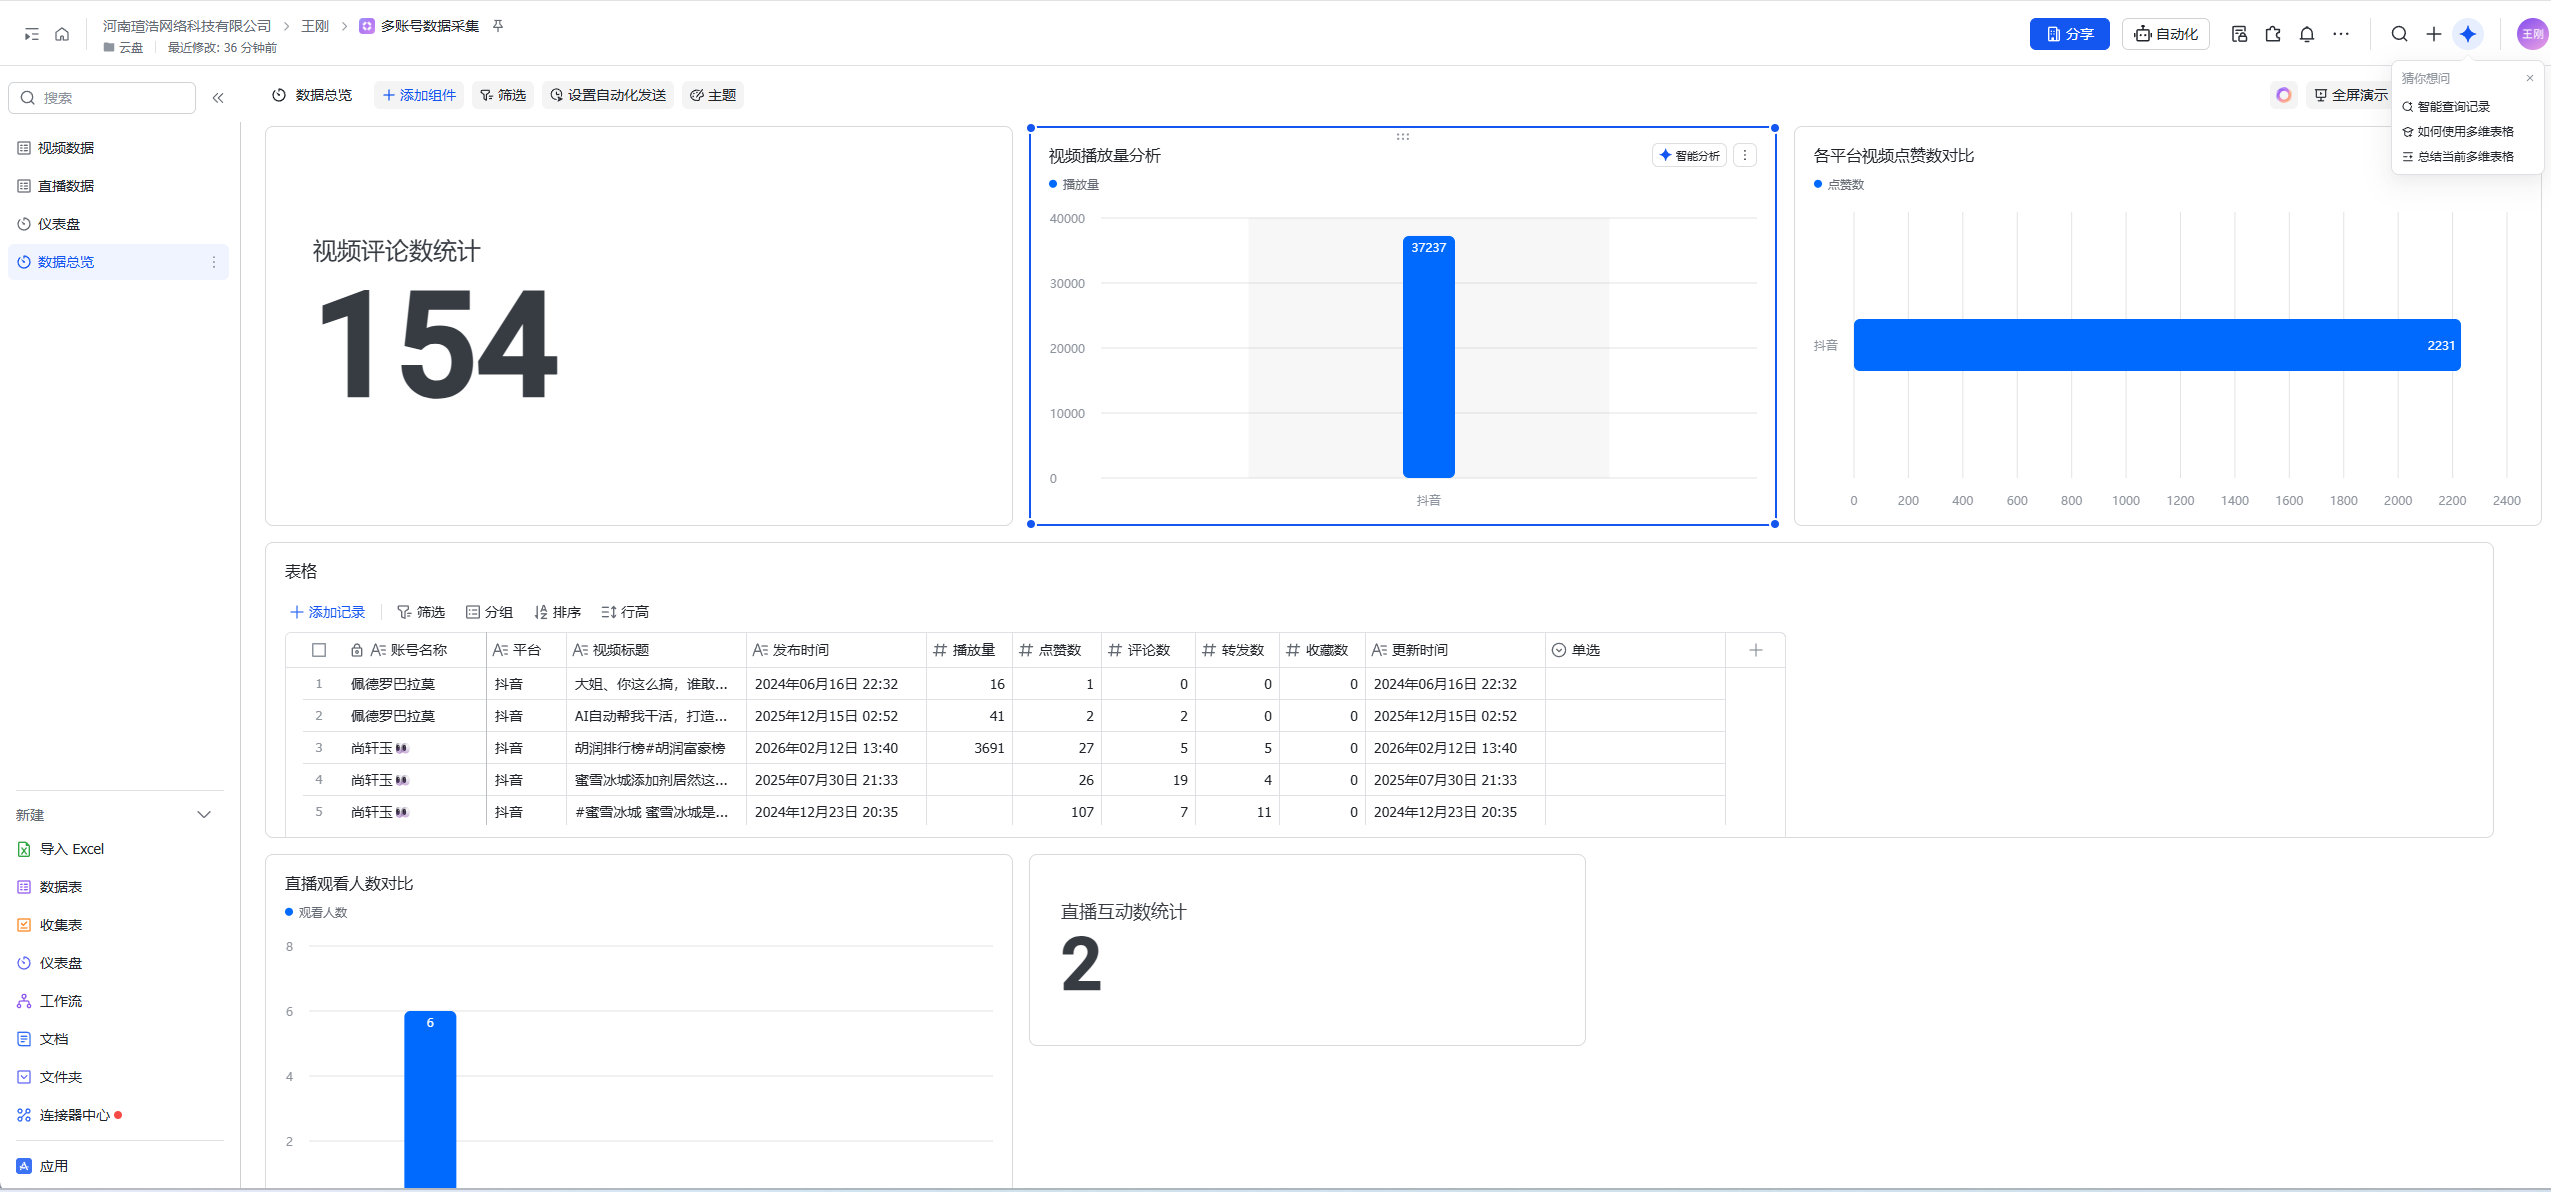The image size is (2551, 1192).
Task: Close the 猜你想问 popup
Action: [2530, 78]
